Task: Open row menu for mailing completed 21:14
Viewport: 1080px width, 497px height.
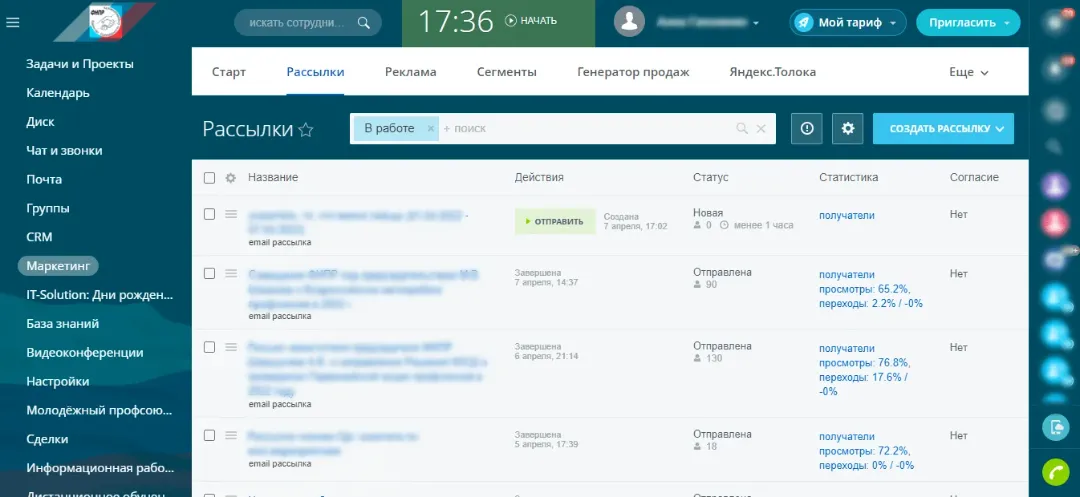Action: click(231, 347)
